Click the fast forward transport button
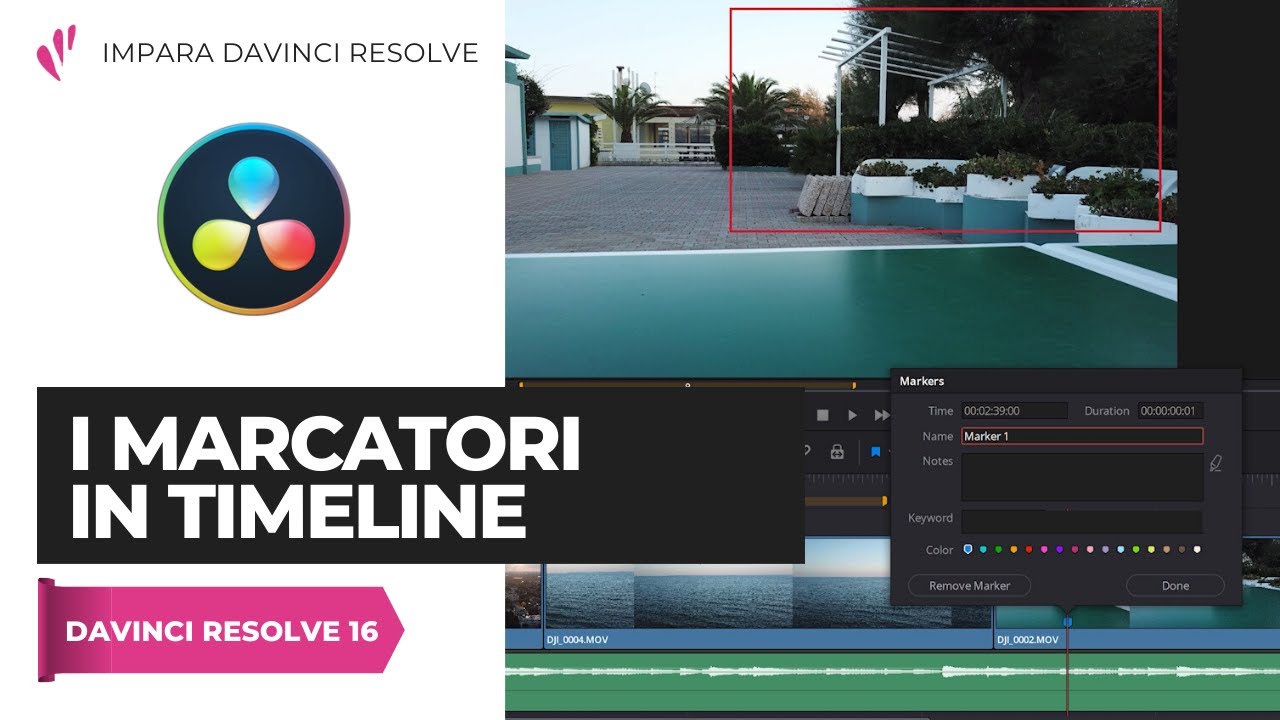Screen dimensions: 1280x720 click(882, 415)
